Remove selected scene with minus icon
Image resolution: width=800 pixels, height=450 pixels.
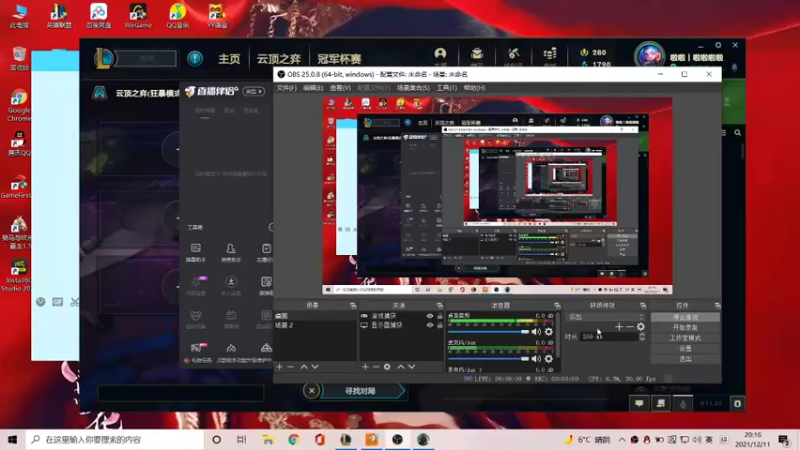tap(290, 367)
